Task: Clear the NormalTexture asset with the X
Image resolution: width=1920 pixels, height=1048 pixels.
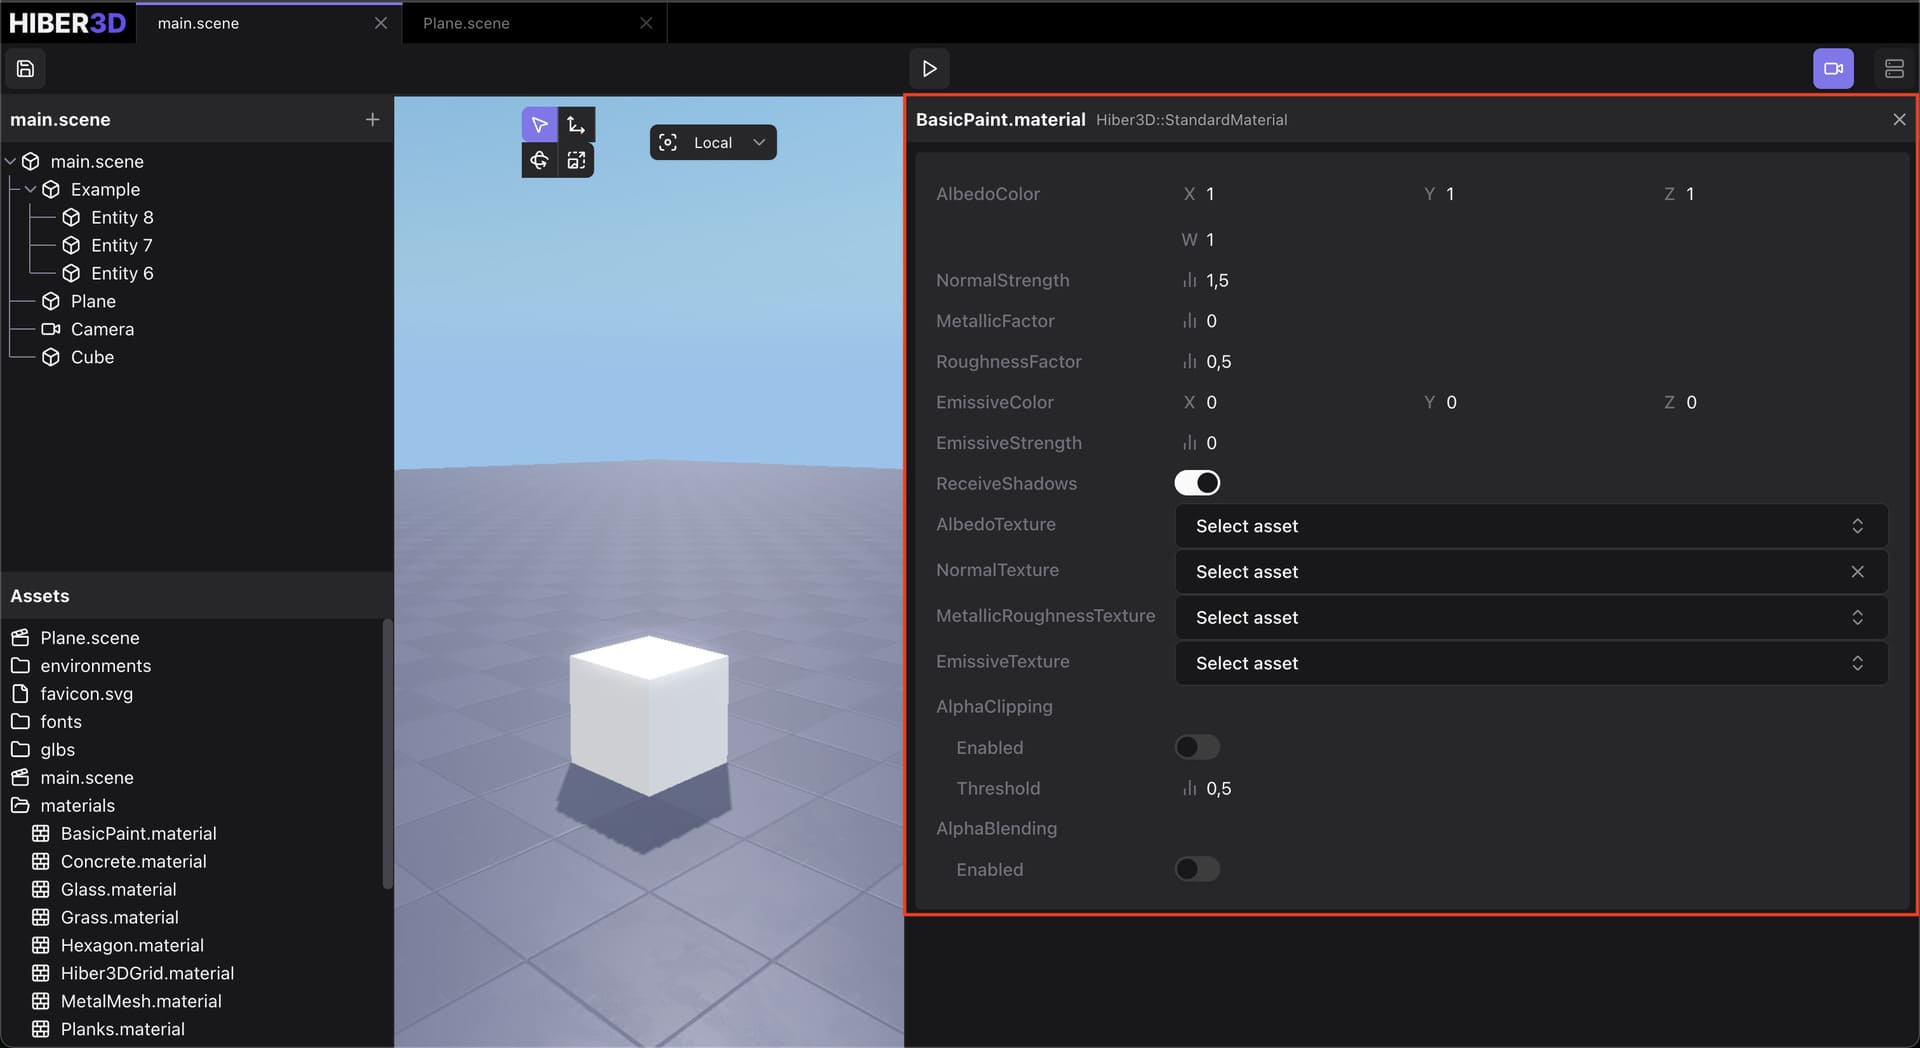Action: coord(1857,571)
